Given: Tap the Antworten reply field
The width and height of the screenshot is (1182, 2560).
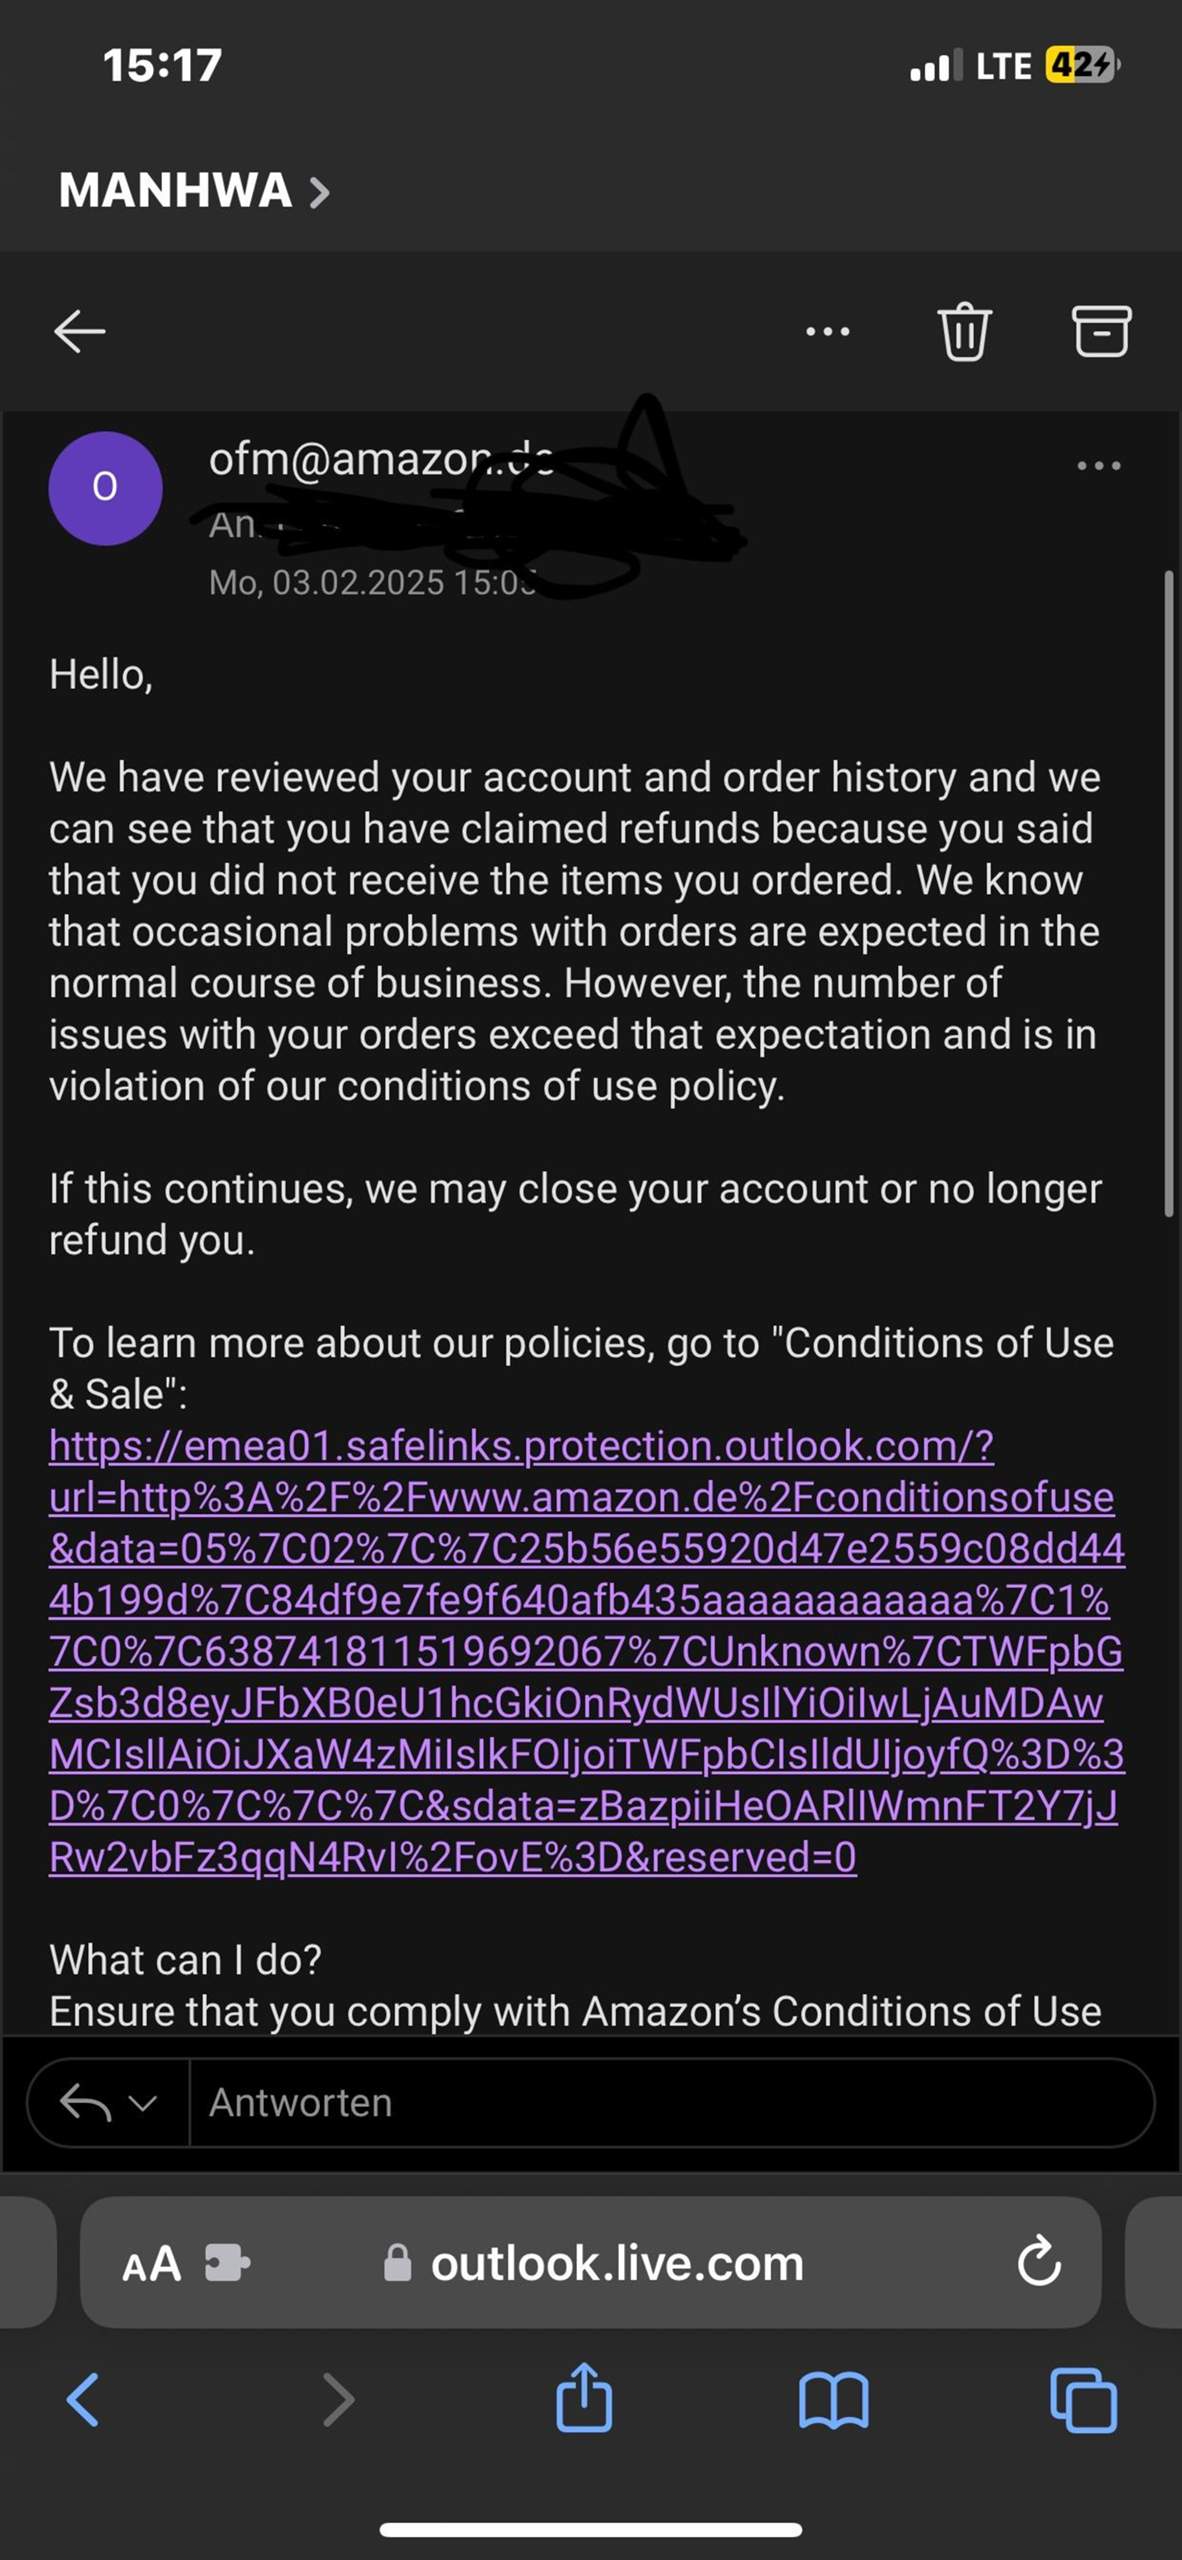Looking at the screenshot, I should 671,2103.
